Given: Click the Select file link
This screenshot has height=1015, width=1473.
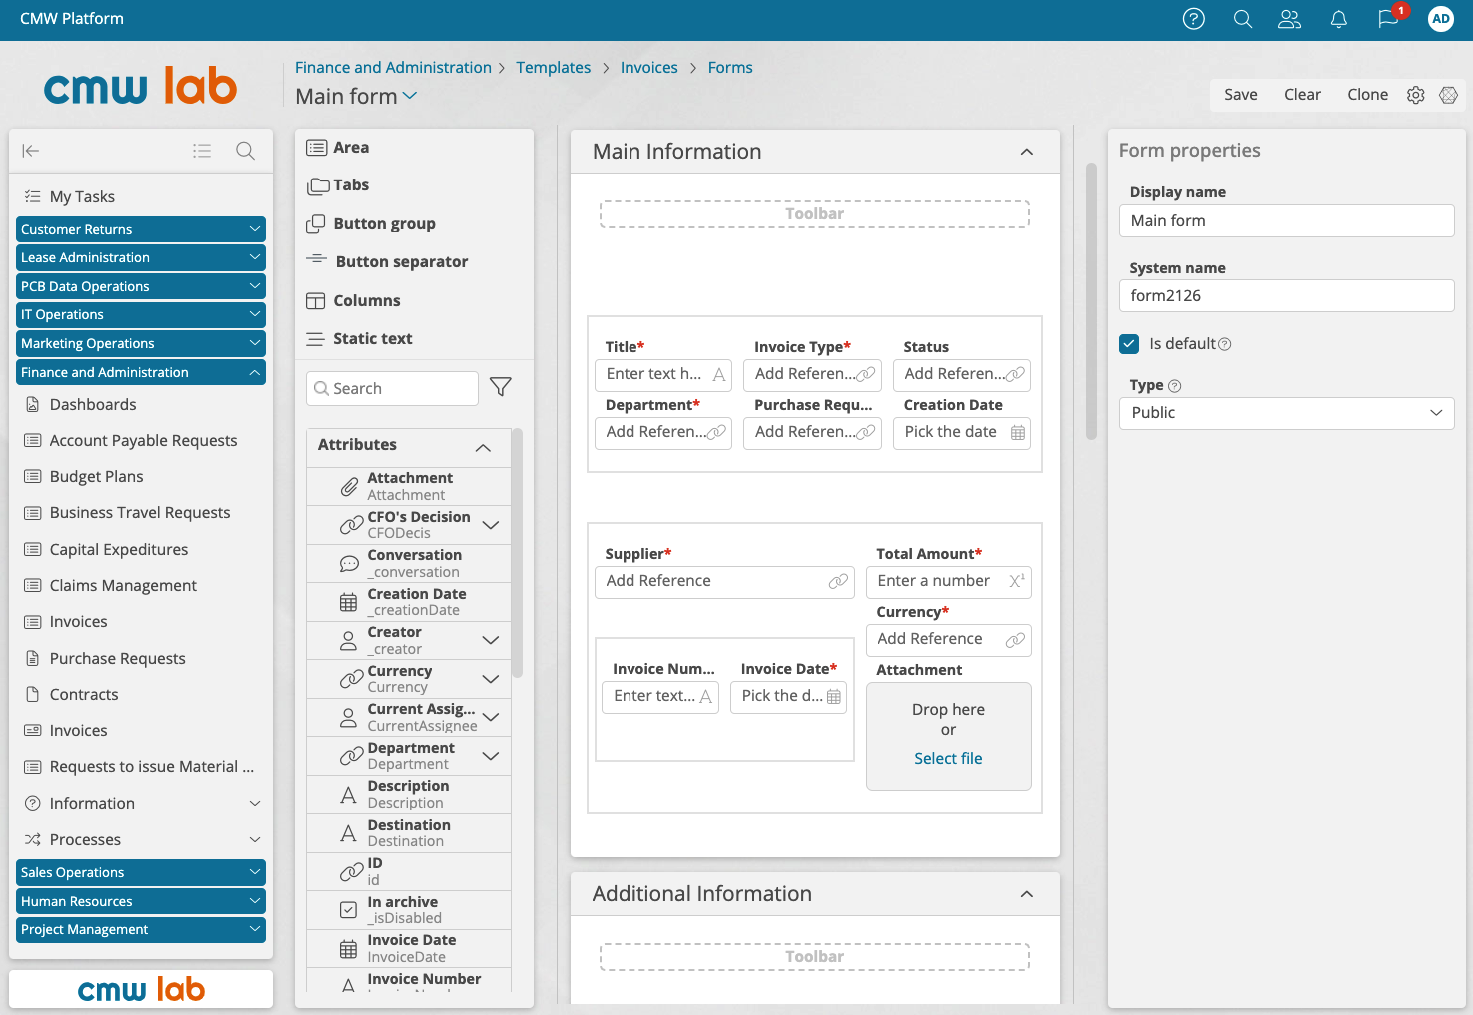Looking at the screenshot, I should pyautogui.click(x=948, y=758).
